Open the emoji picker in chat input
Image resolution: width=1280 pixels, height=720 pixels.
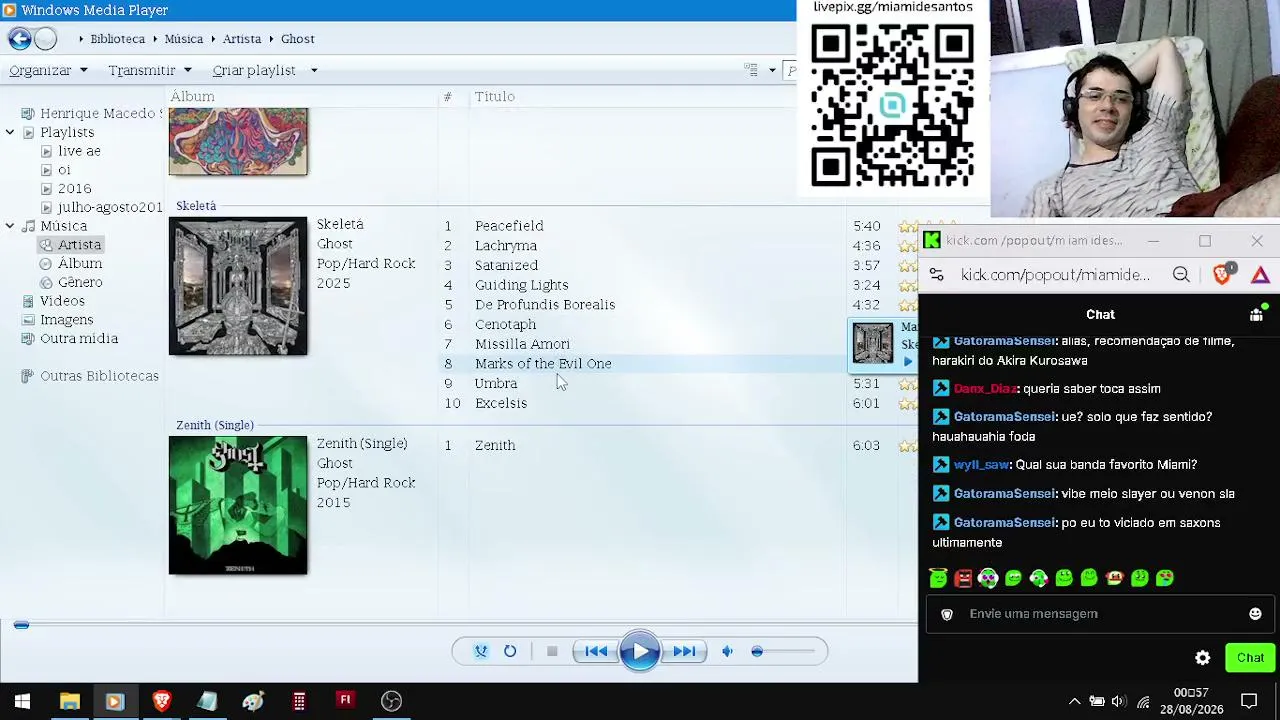(x=1255, y=614)
